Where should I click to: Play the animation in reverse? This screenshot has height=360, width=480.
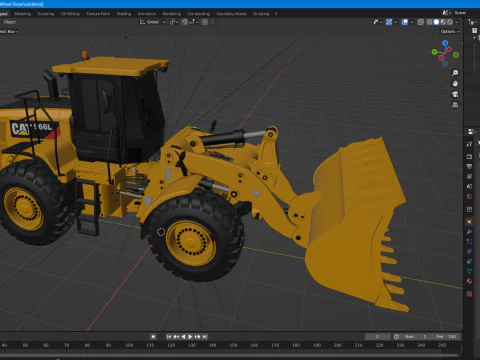click(x=183, y=337)
